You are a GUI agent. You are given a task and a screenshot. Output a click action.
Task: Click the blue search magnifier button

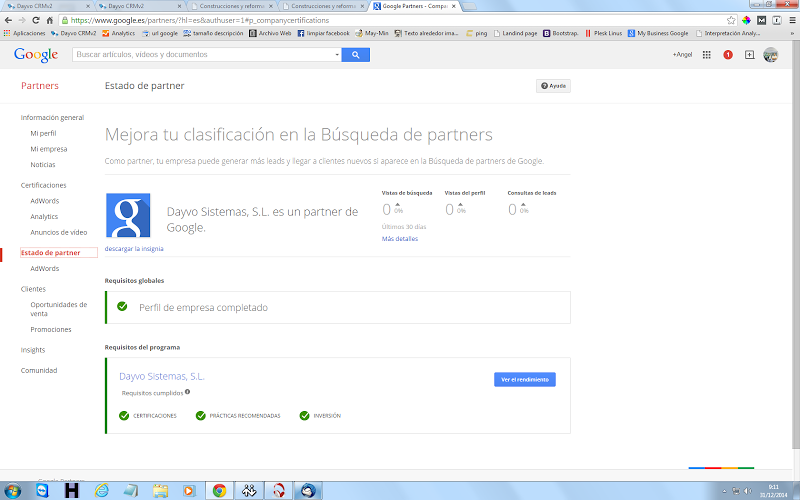(x=356, y=55)
